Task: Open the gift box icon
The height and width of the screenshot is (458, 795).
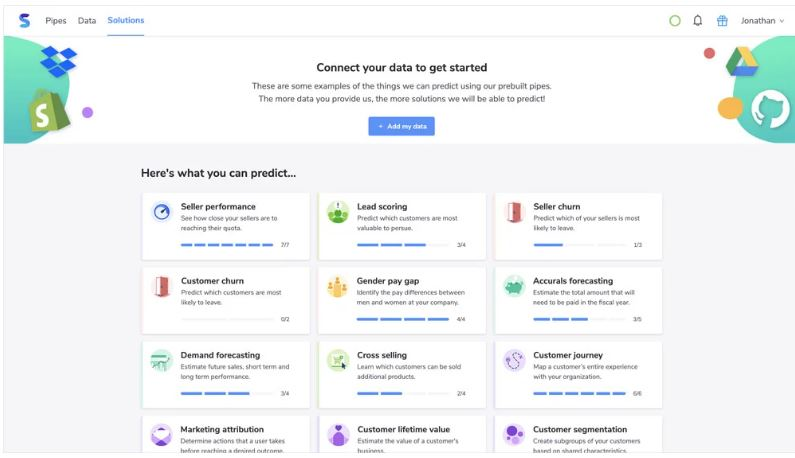Action: [722, 21]
